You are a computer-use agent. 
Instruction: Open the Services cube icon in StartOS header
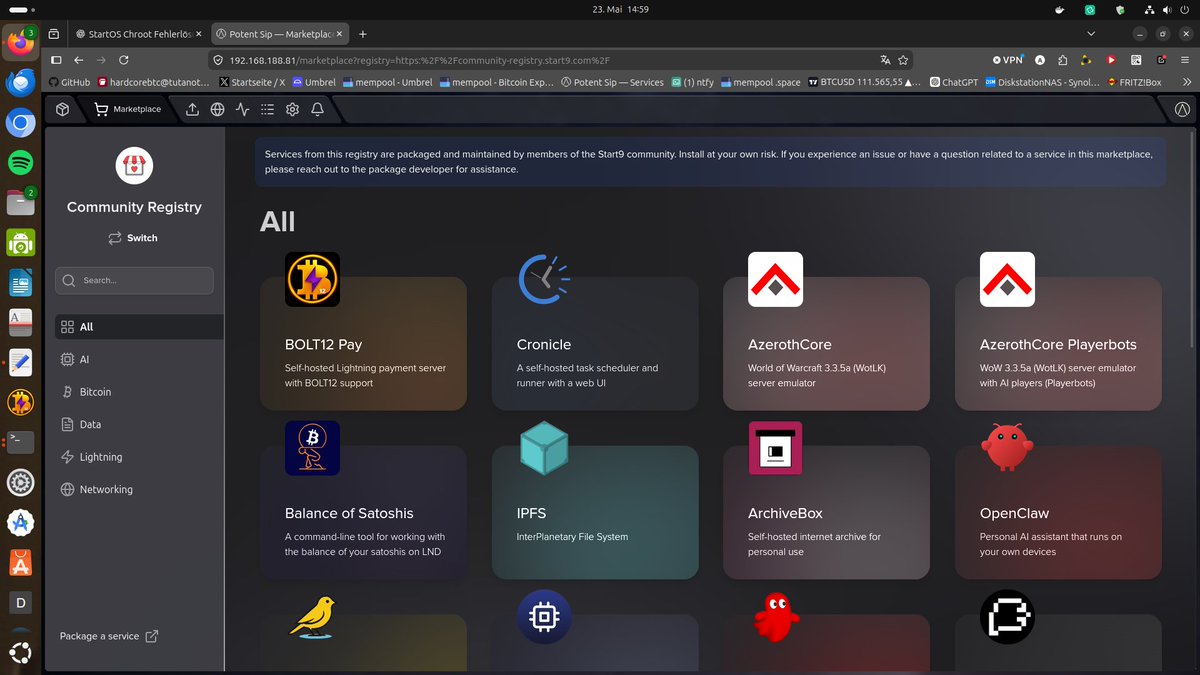[x=62, y=109]
